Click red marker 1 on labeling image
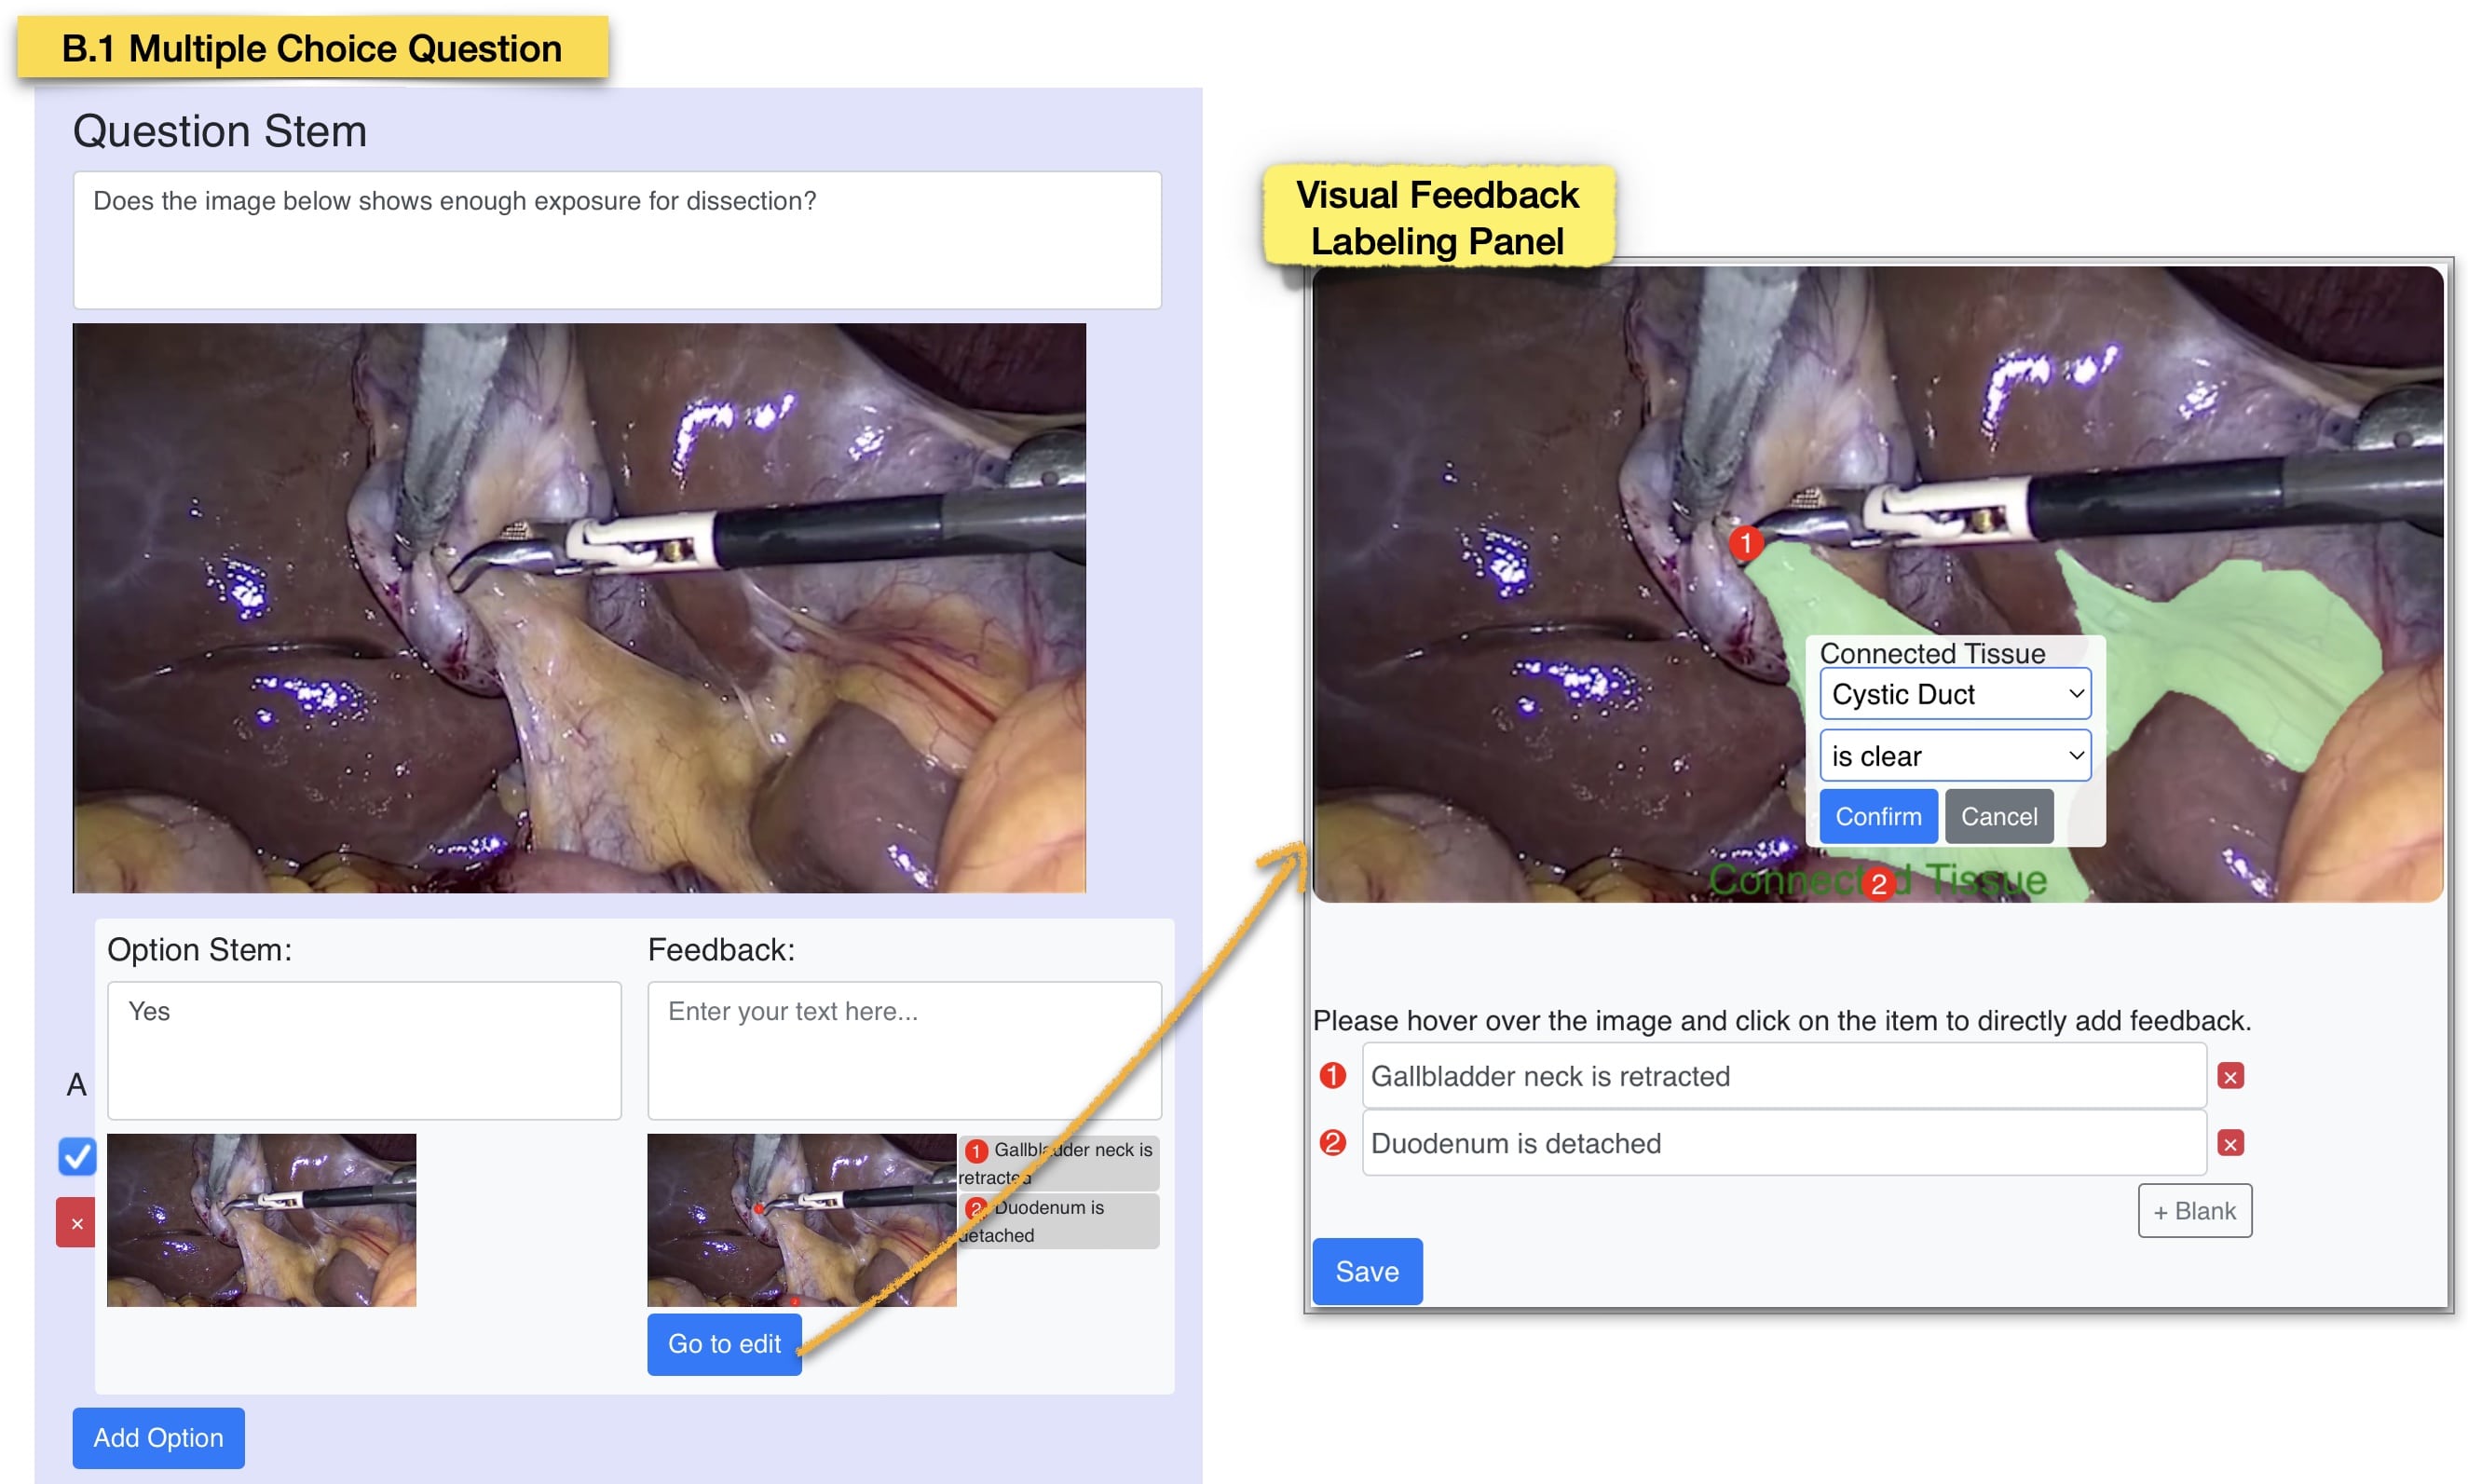This screenshot has width=2468, height=1484. (1745, 543)
